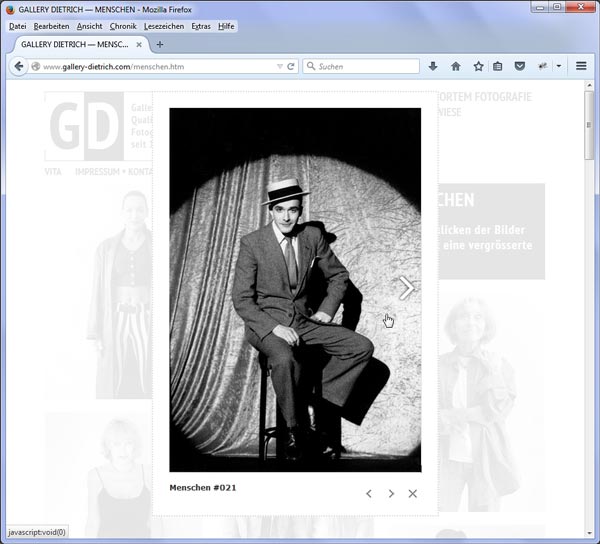Go back with the browser back arrow
Viewport: 600px width, 544px height.
17,66
